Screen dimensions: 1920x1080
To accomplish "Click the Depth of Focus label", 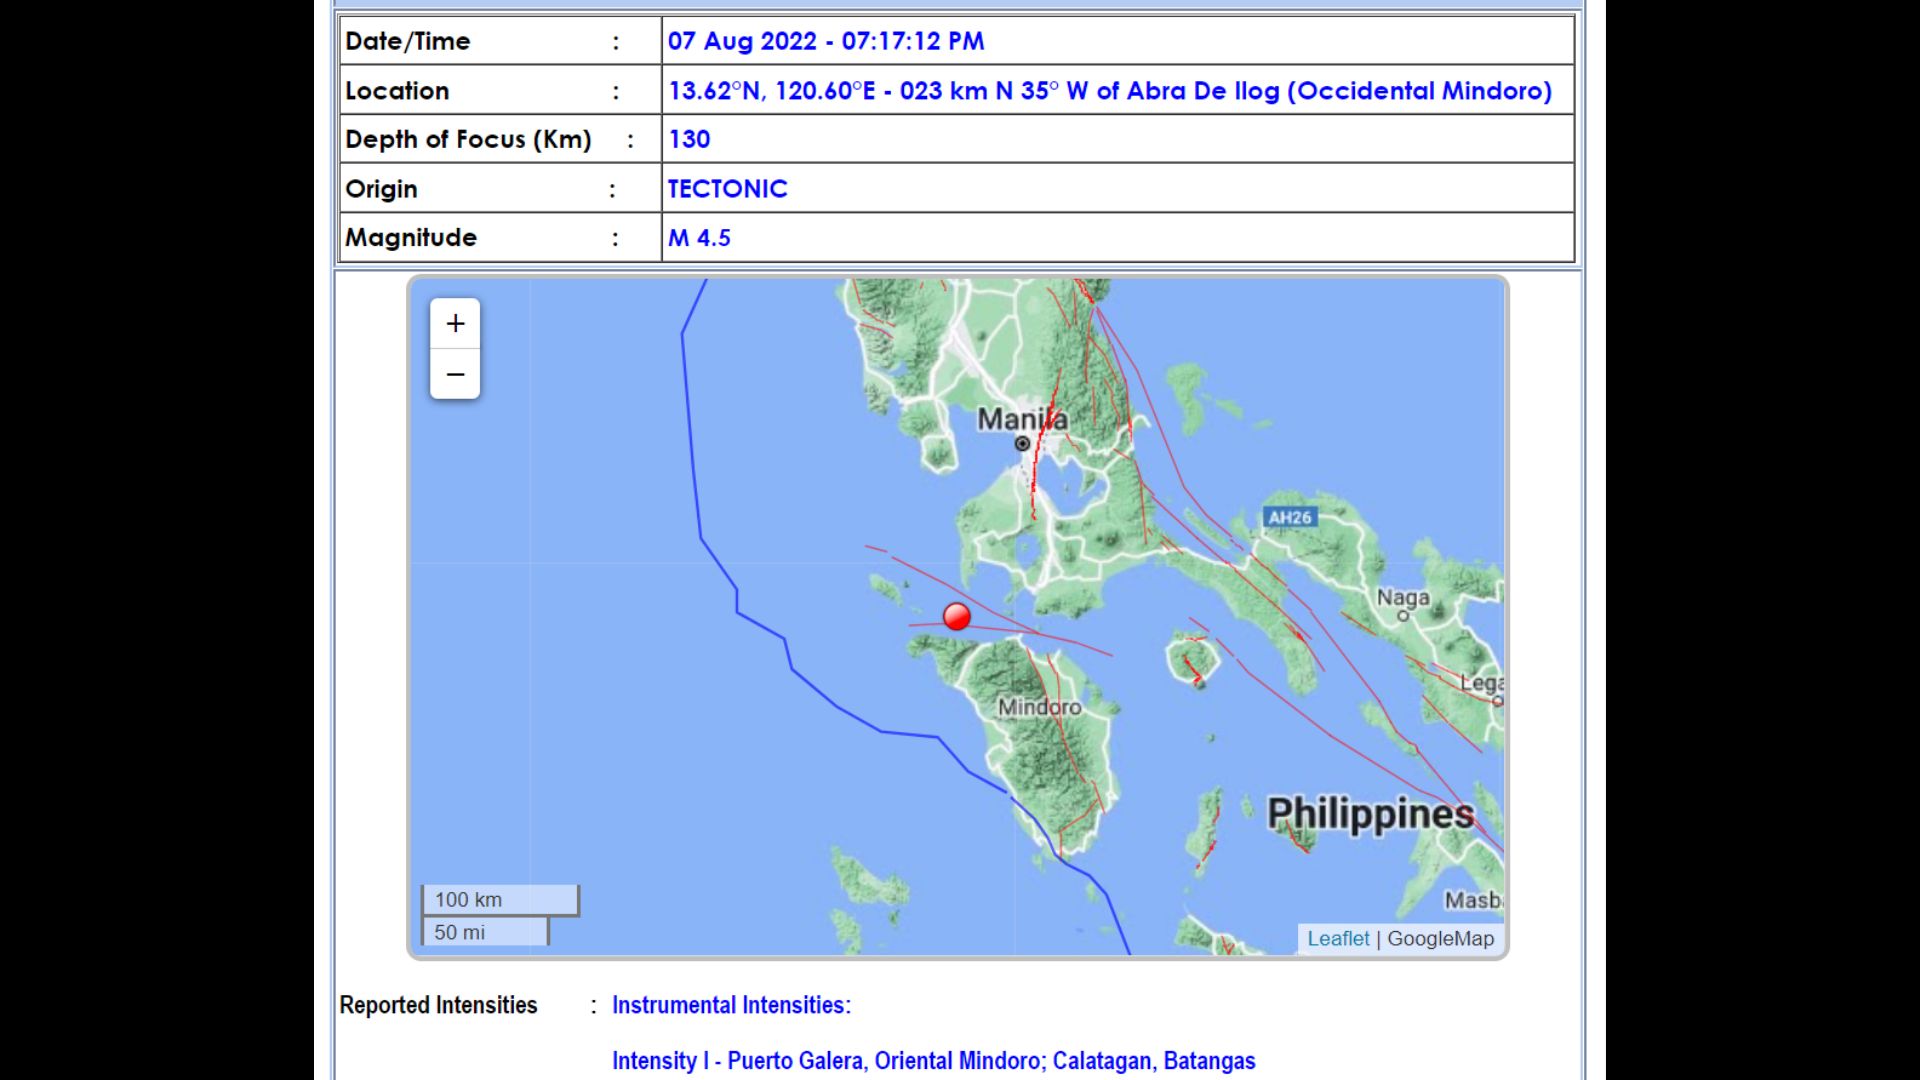I will coord(468,139).
